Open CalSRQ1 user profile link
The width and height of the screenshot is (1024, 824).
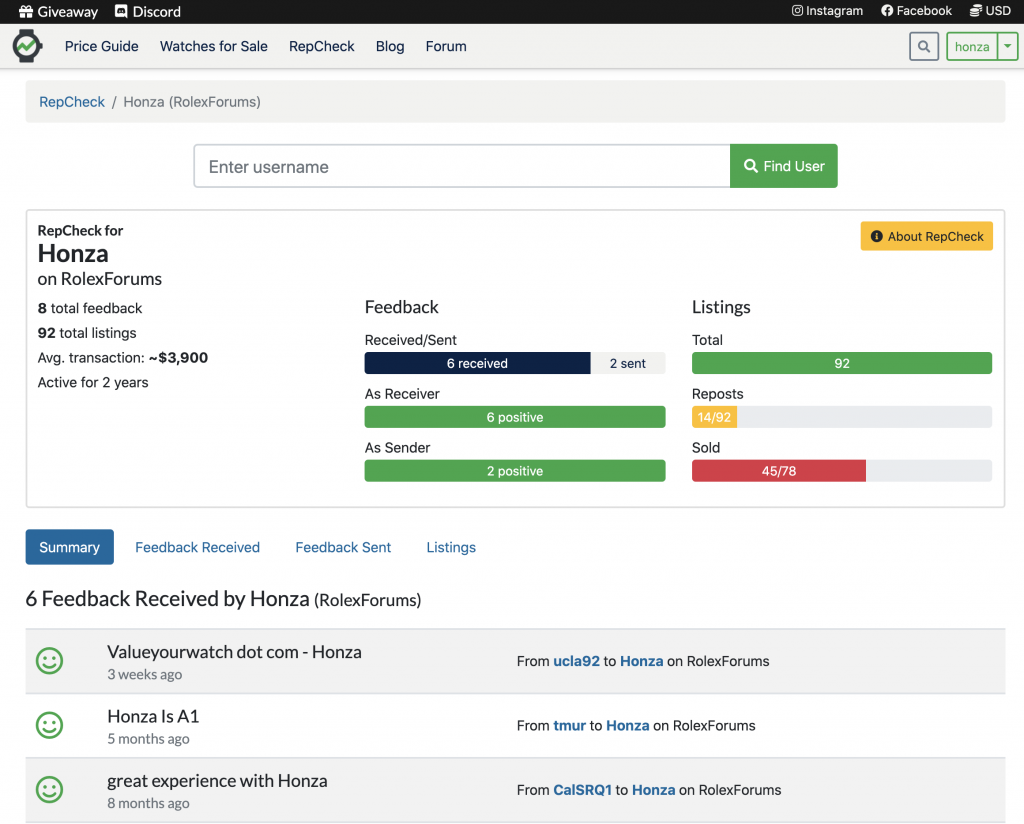point(583,789)
